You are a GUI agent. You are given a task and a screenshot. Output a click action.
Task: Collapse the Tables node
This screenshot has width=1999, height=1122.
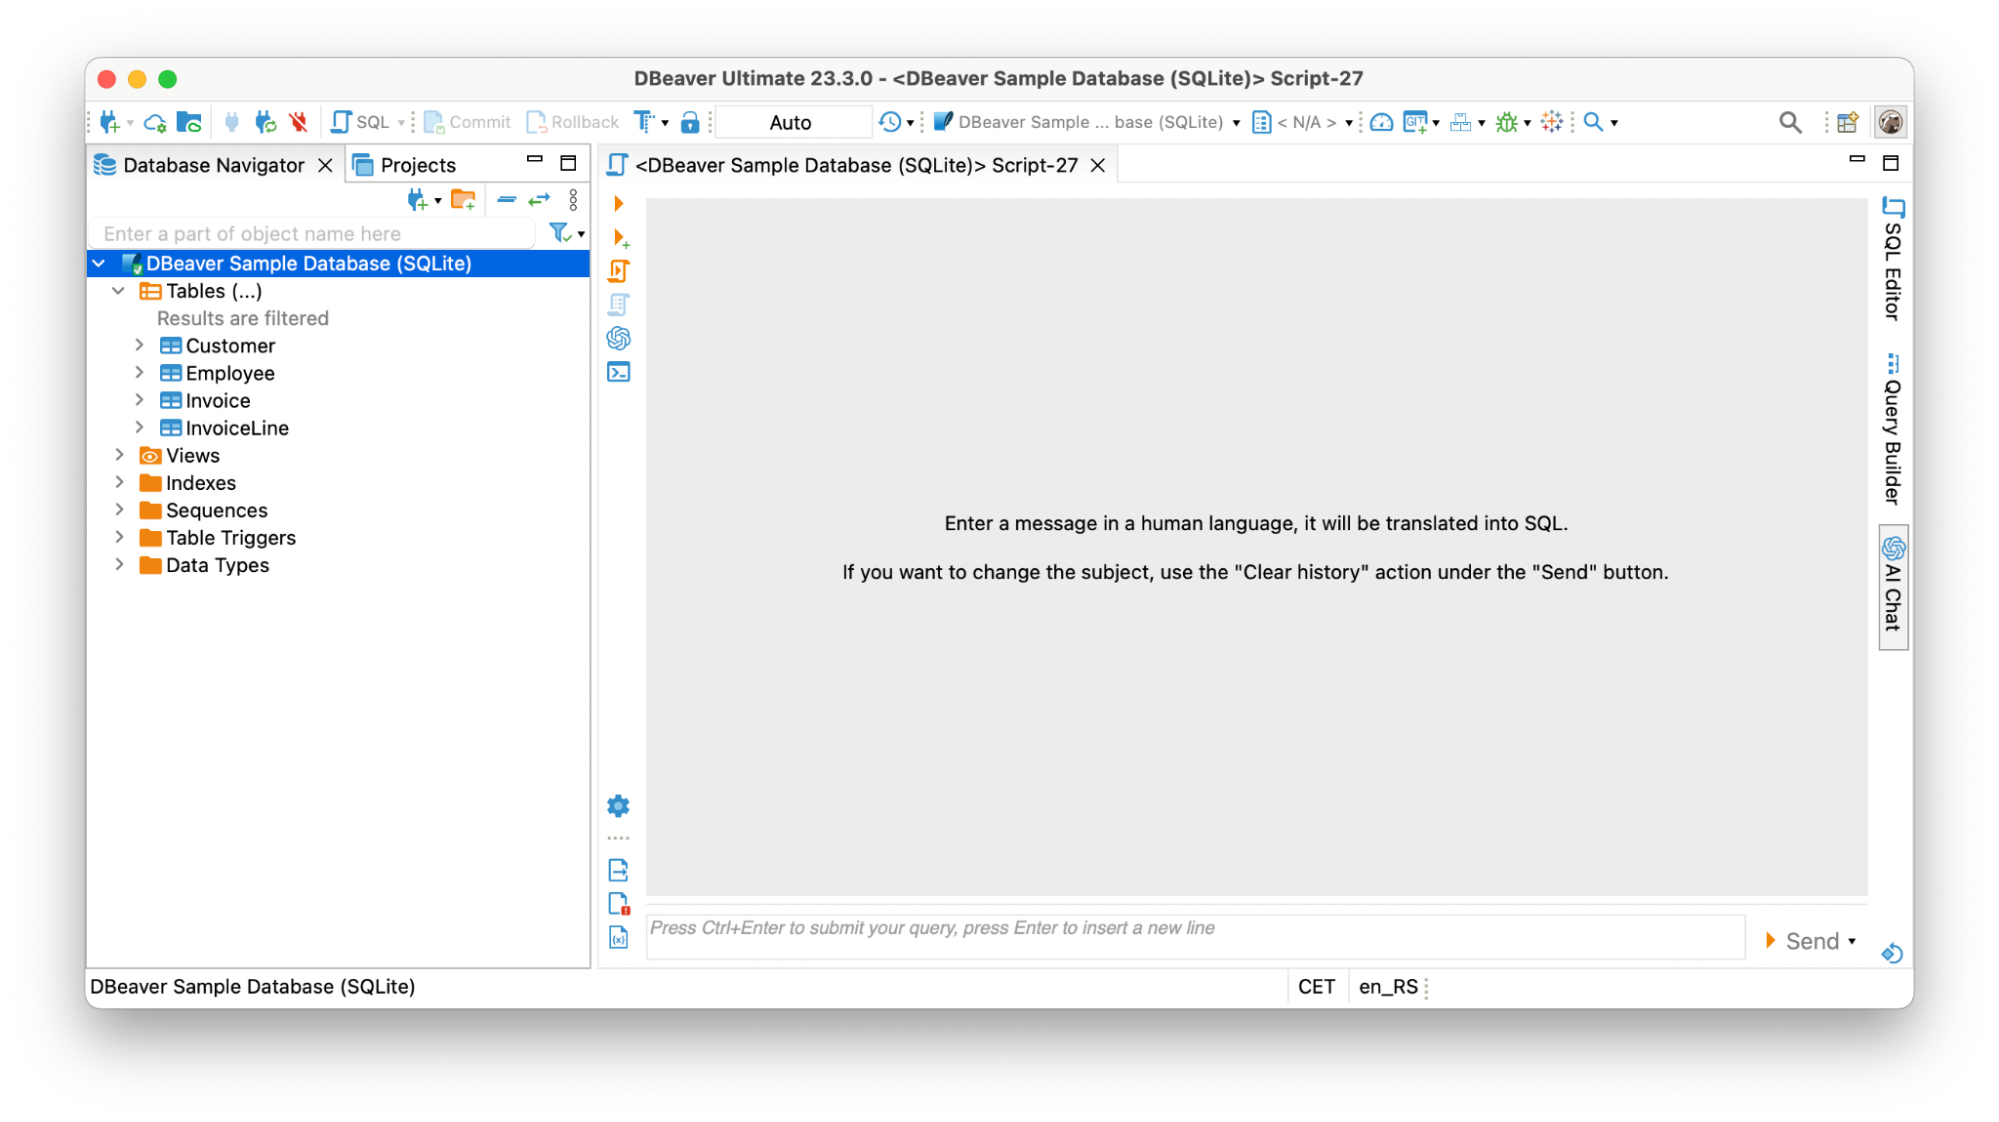click(118, 291)
